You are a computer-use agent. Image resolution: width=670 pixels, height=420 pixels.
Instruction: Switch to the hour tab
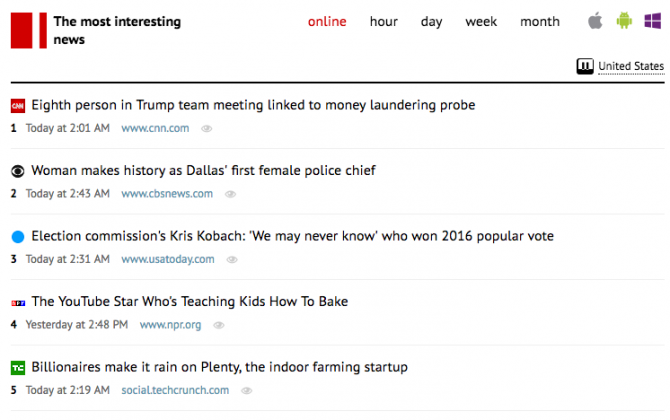point(384,22)
